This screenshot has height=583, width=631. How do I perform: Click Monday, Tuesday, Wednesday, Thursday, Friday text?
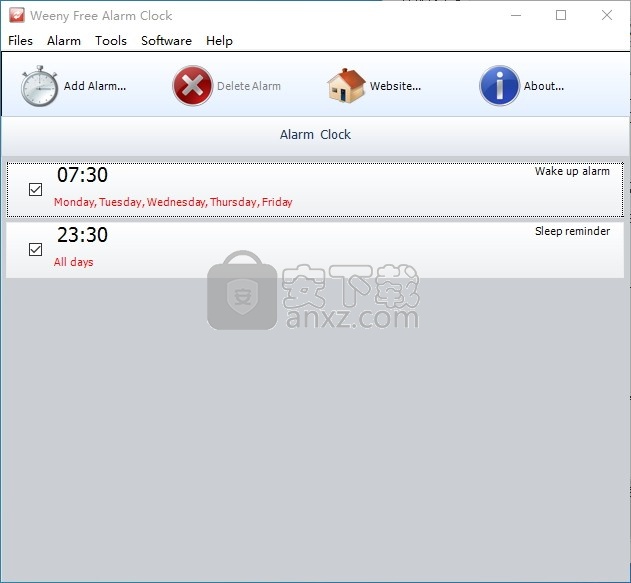[x=173, y=202]
